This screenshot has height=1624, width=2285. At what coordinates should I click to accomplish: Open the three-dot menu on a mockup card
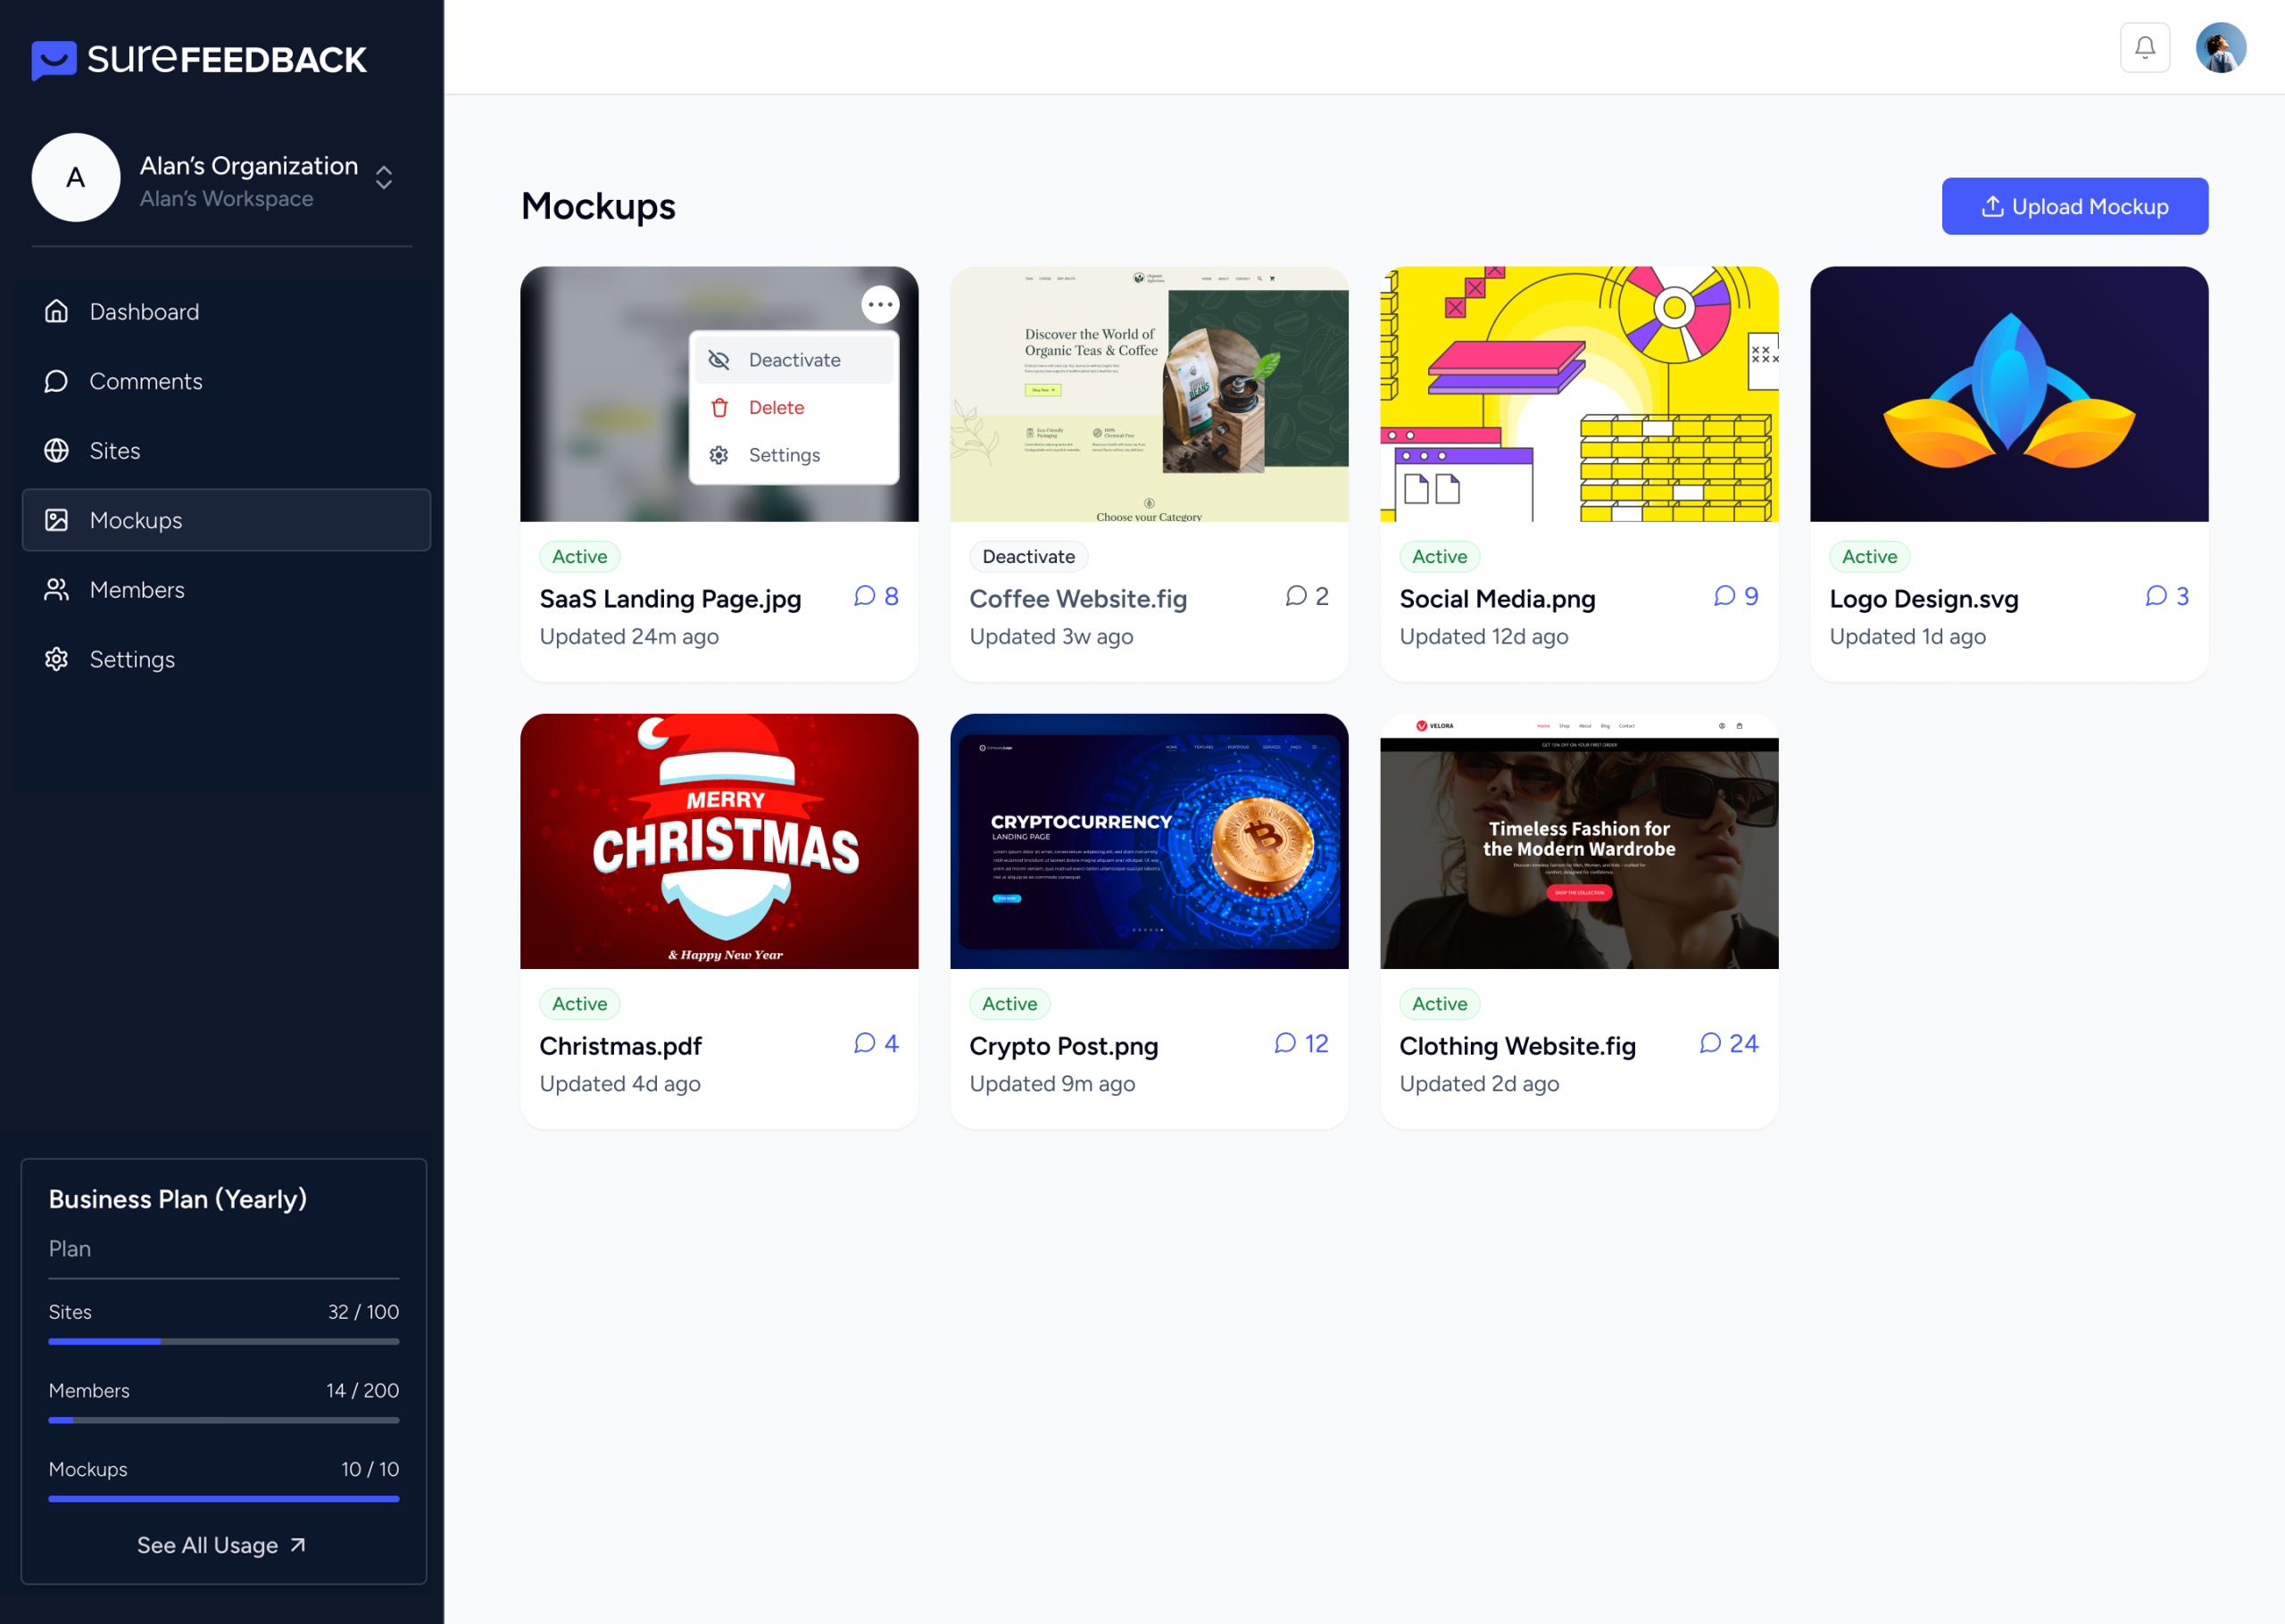[x=879, y=304]
